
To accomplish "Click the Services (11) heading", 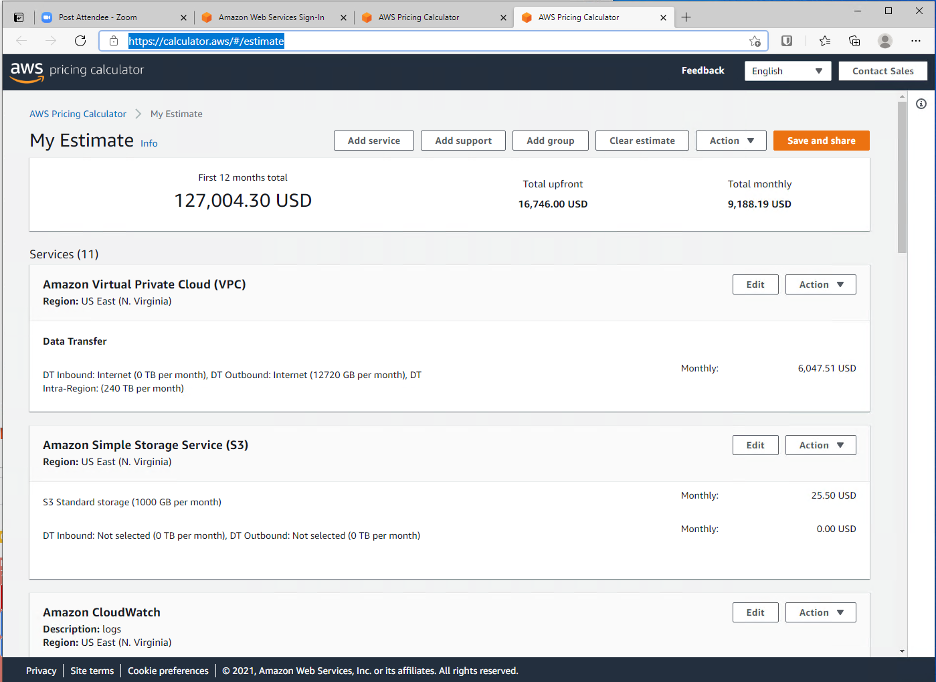I will tap(64, 254).
